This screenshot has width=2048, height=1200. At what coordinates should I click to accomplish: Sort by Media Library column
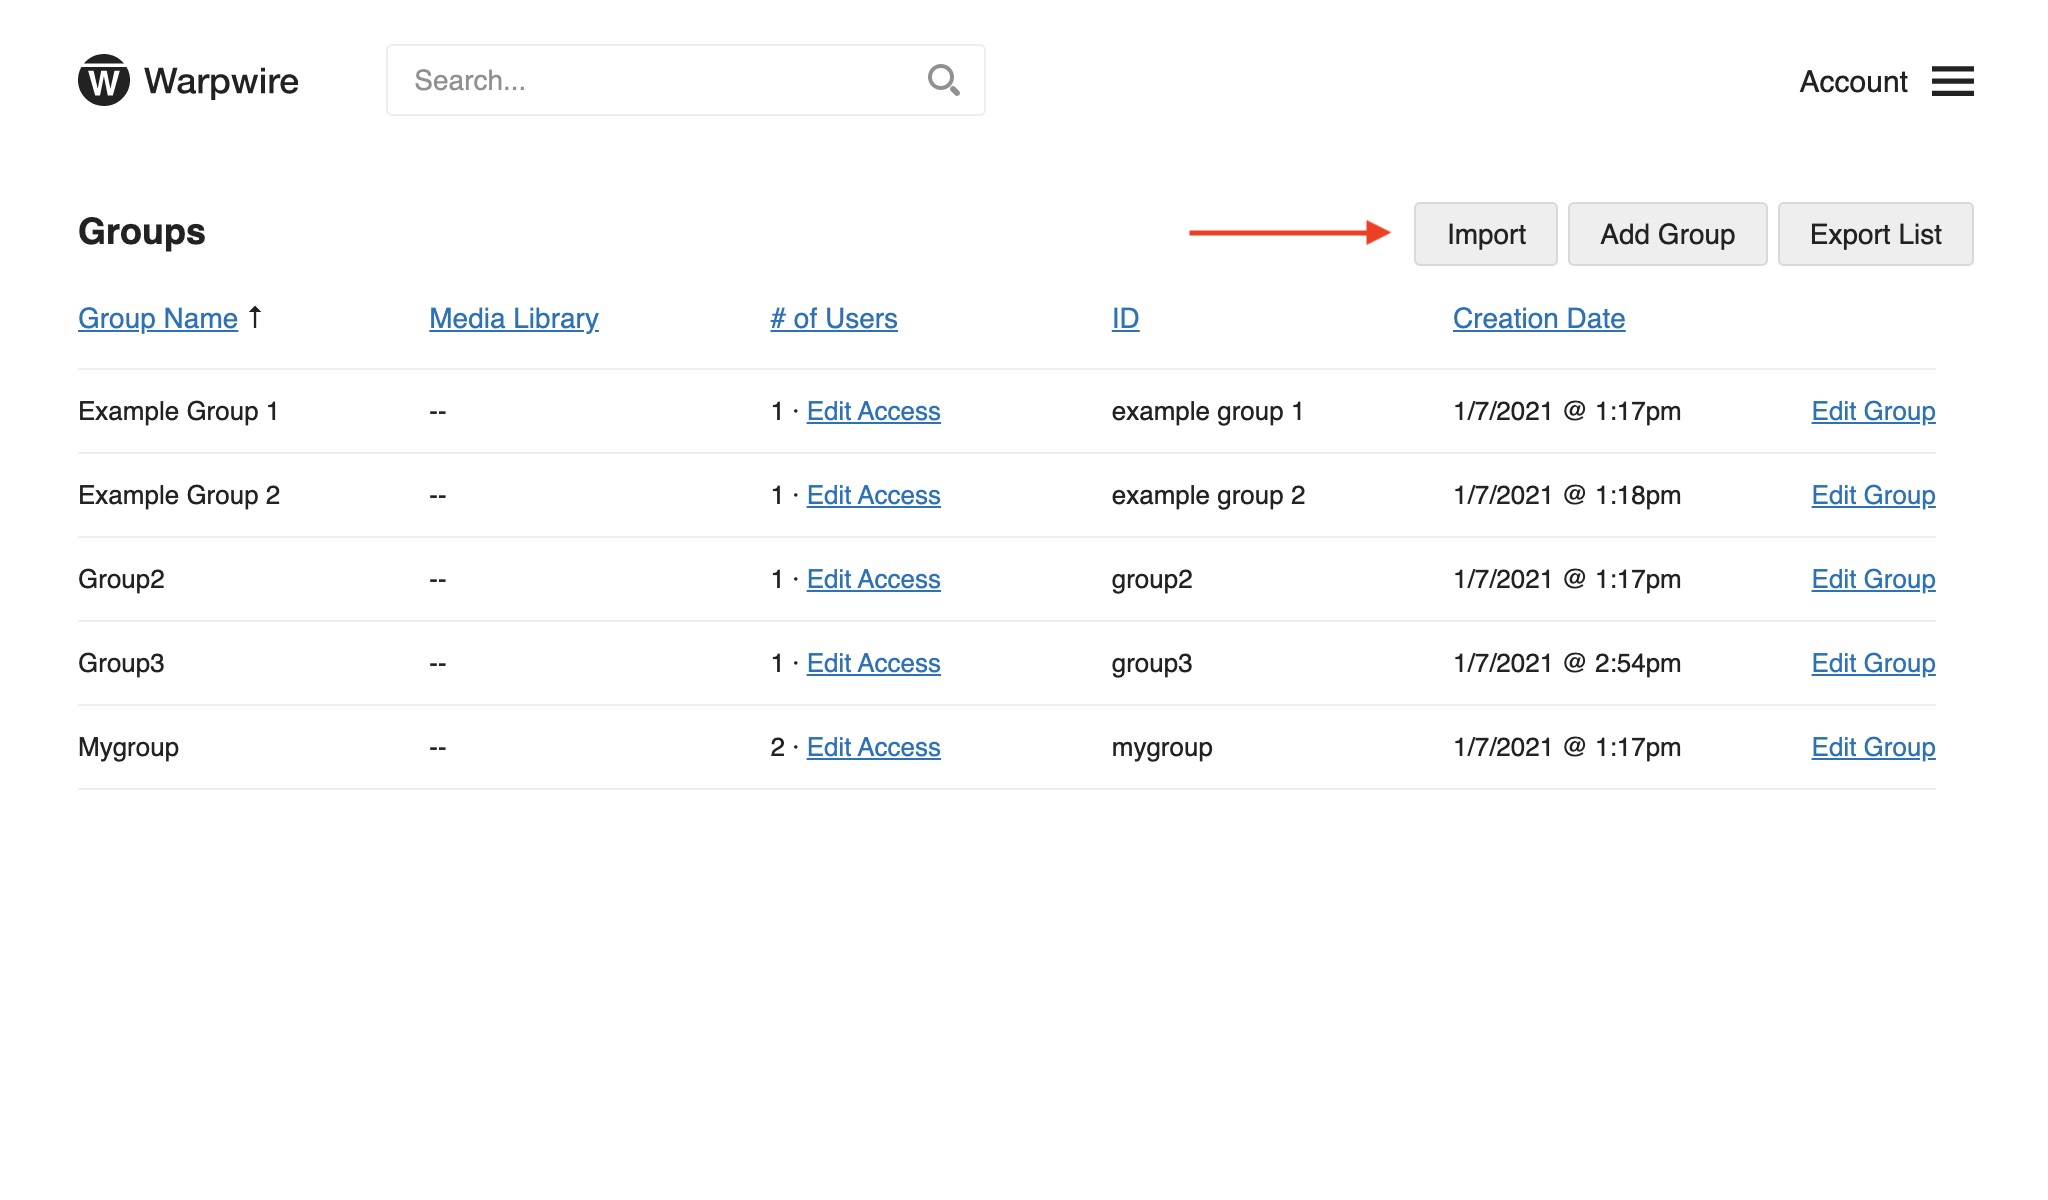pos(514,318)
